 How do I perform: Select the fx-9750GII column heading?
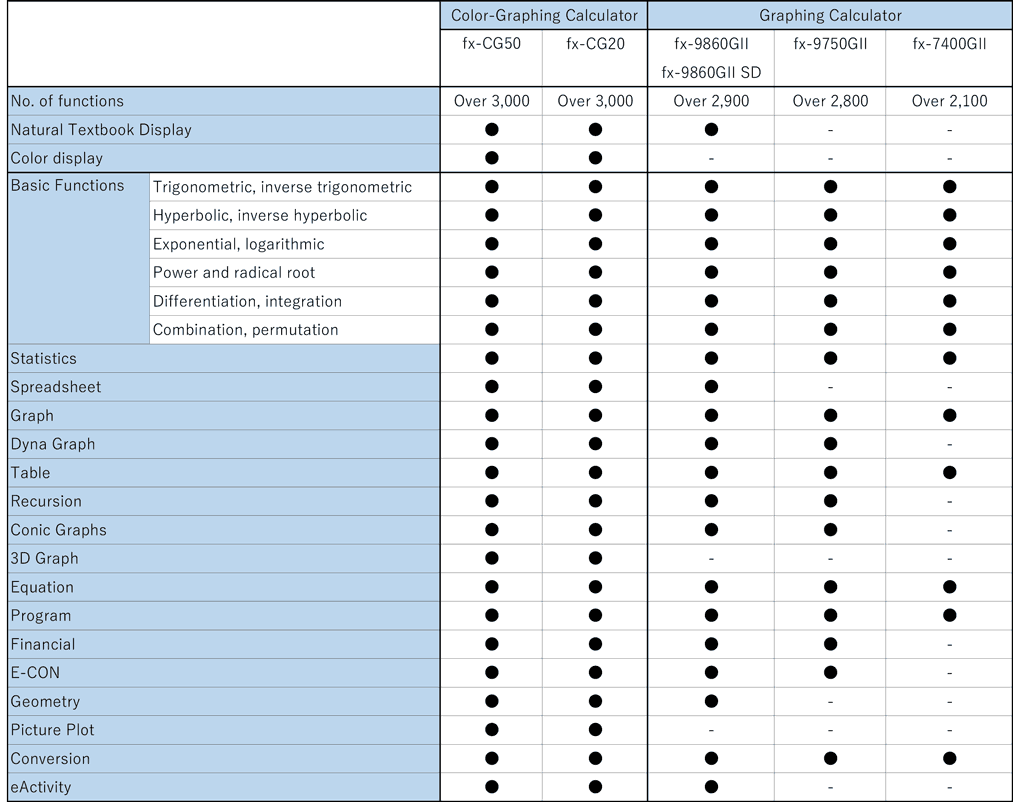coord(830,43)
